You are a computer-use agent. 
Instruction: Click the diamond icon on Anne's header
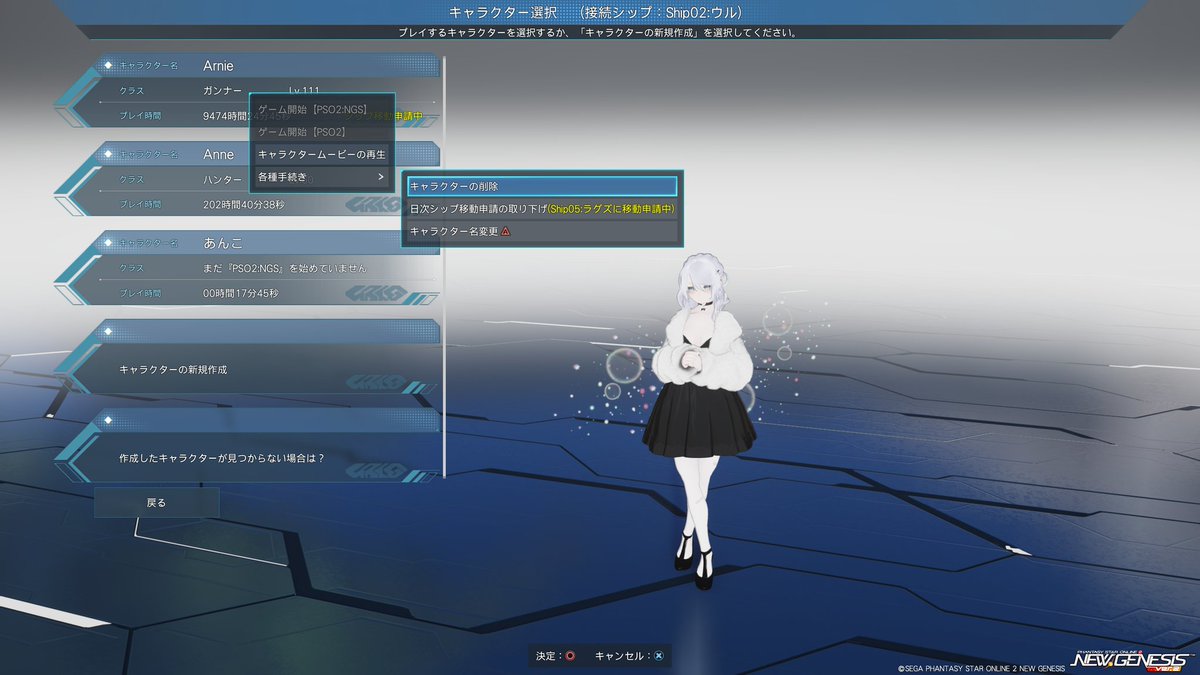[107, 155]
